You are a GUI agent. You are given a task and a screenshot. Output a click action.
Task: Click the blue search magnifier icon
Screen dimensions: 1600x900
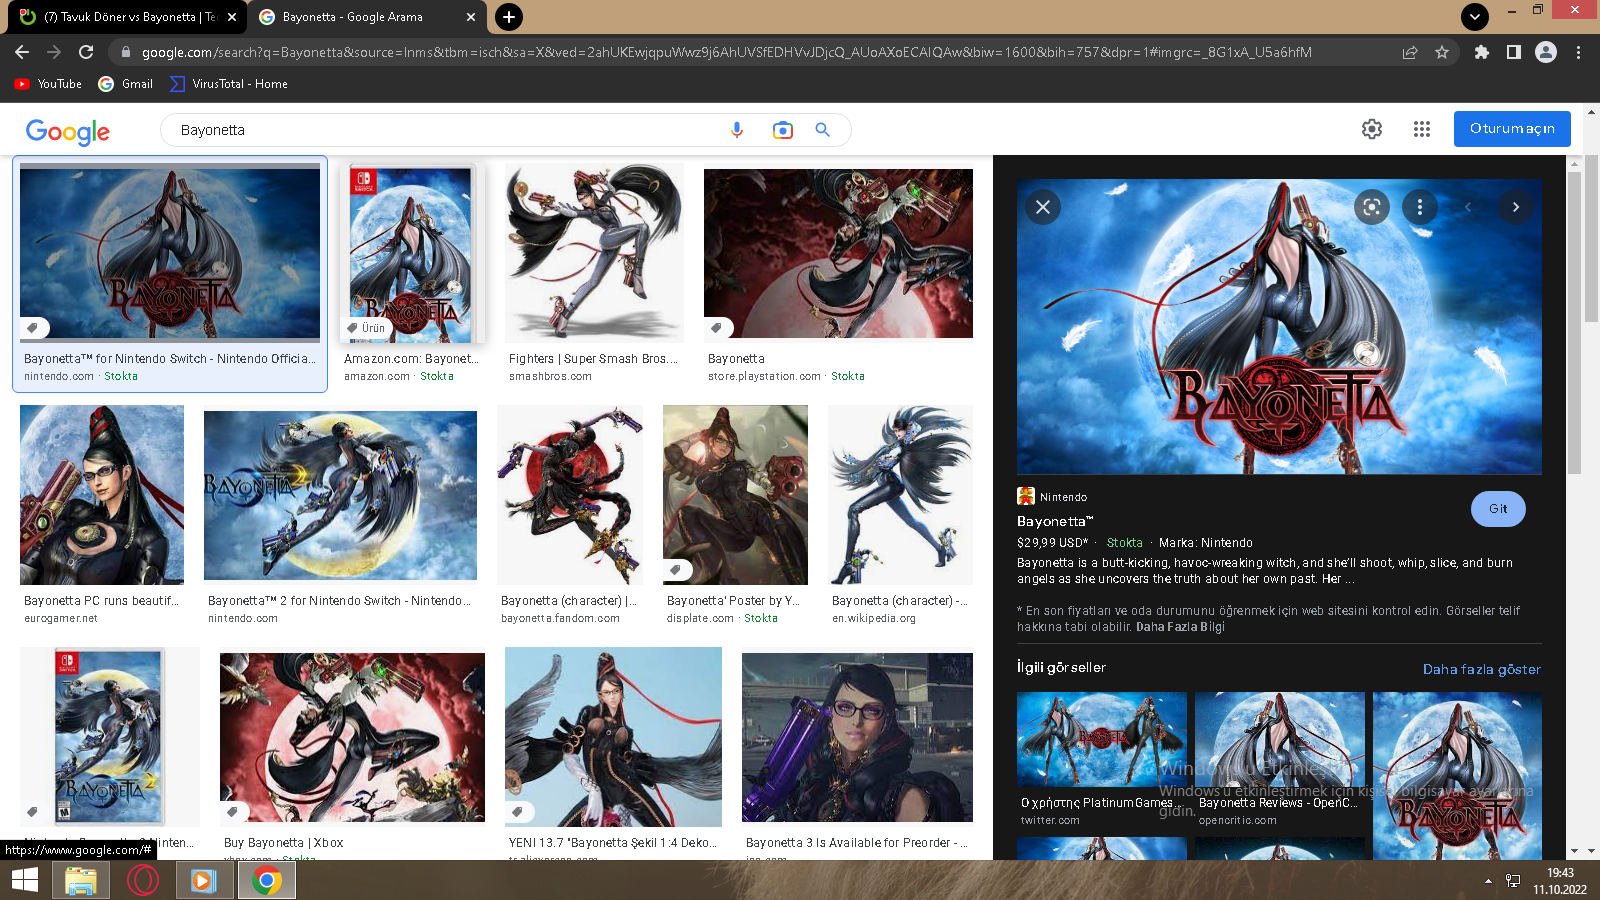click(x=822, y=130)
